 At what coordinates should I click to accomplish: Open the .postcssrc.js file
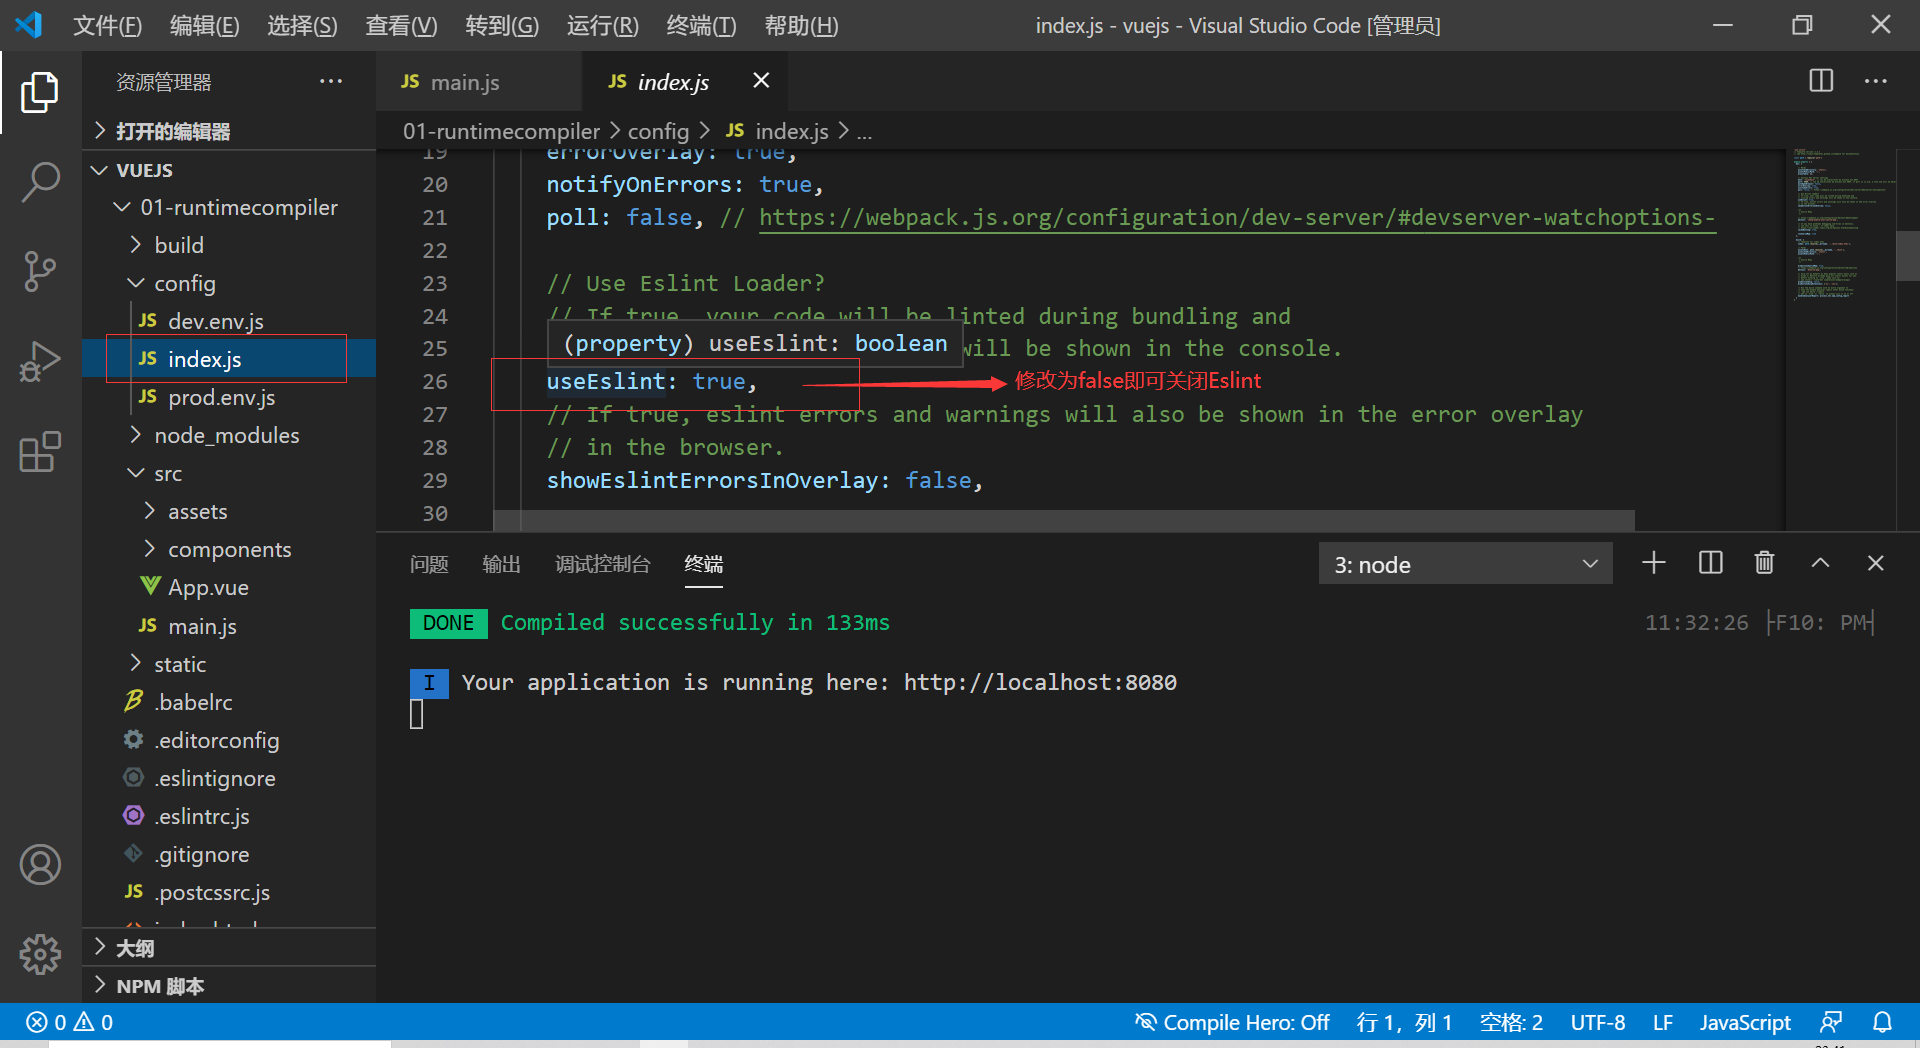(212, 892)
